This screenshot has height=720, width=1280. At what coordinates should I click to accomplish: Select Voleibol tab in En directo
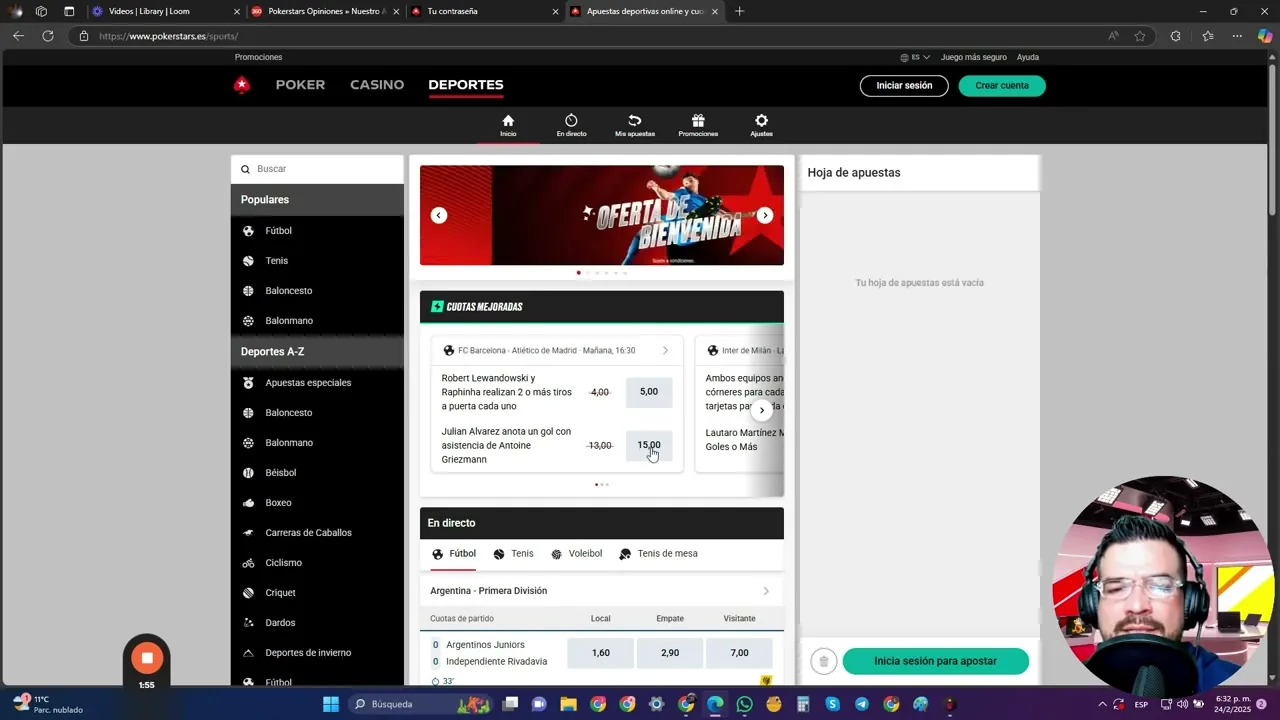pyautogui.click(x=576, y=554)
